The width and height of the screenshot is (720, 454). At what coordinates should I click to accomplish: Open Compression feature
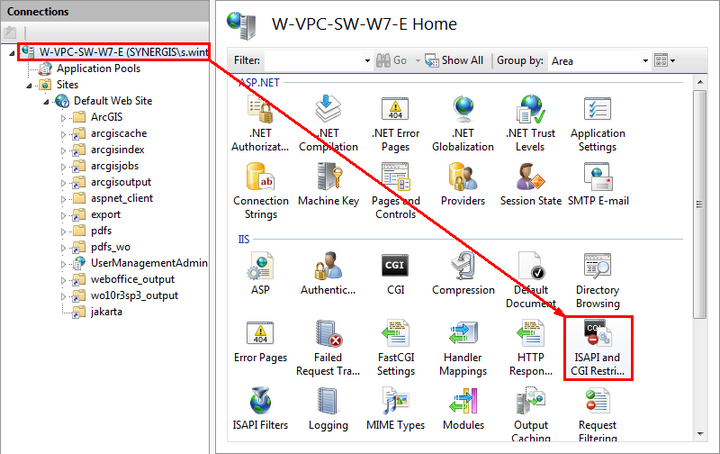point(463,273)
